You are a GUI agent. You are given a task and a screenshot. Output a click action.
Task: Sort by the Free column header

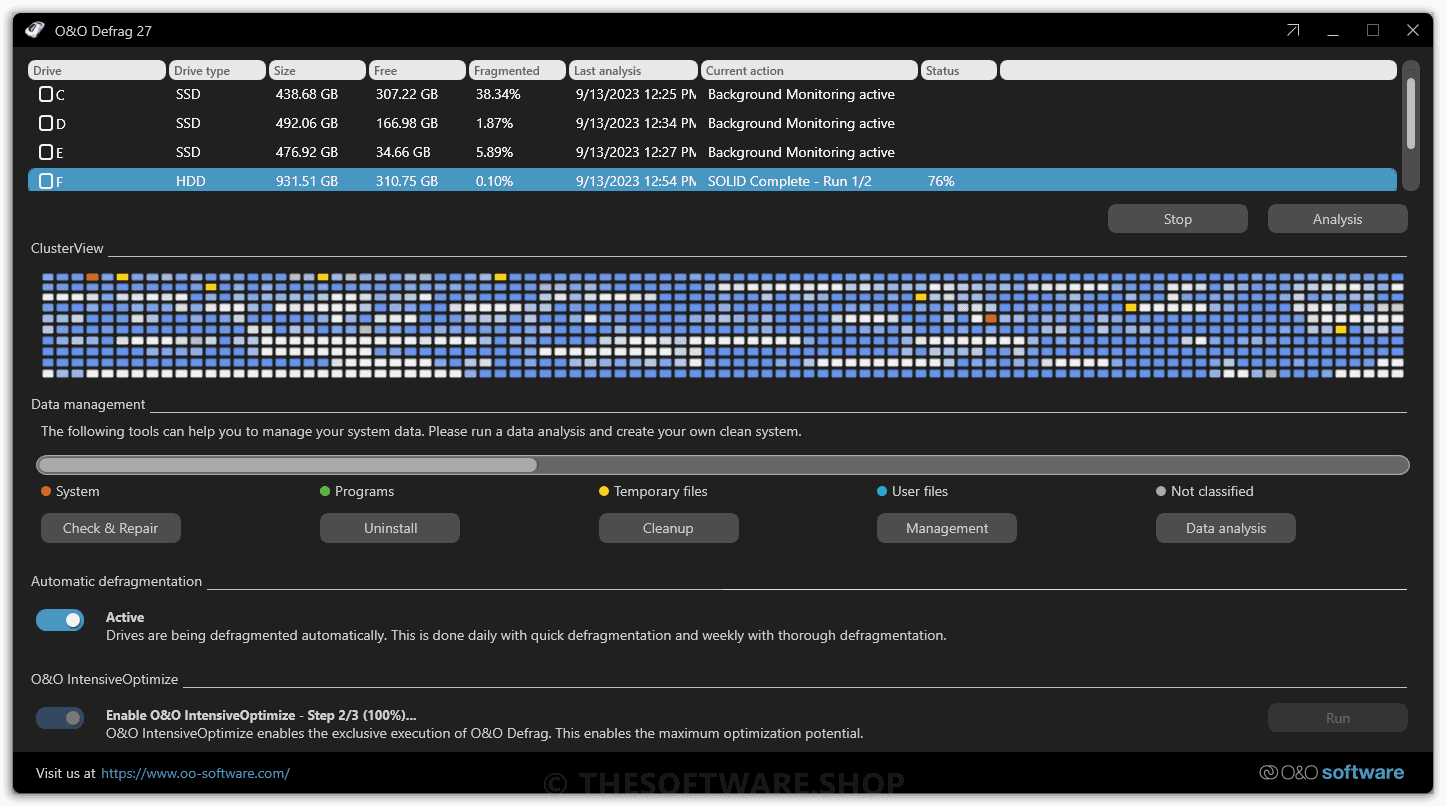(x=417, y=70)
